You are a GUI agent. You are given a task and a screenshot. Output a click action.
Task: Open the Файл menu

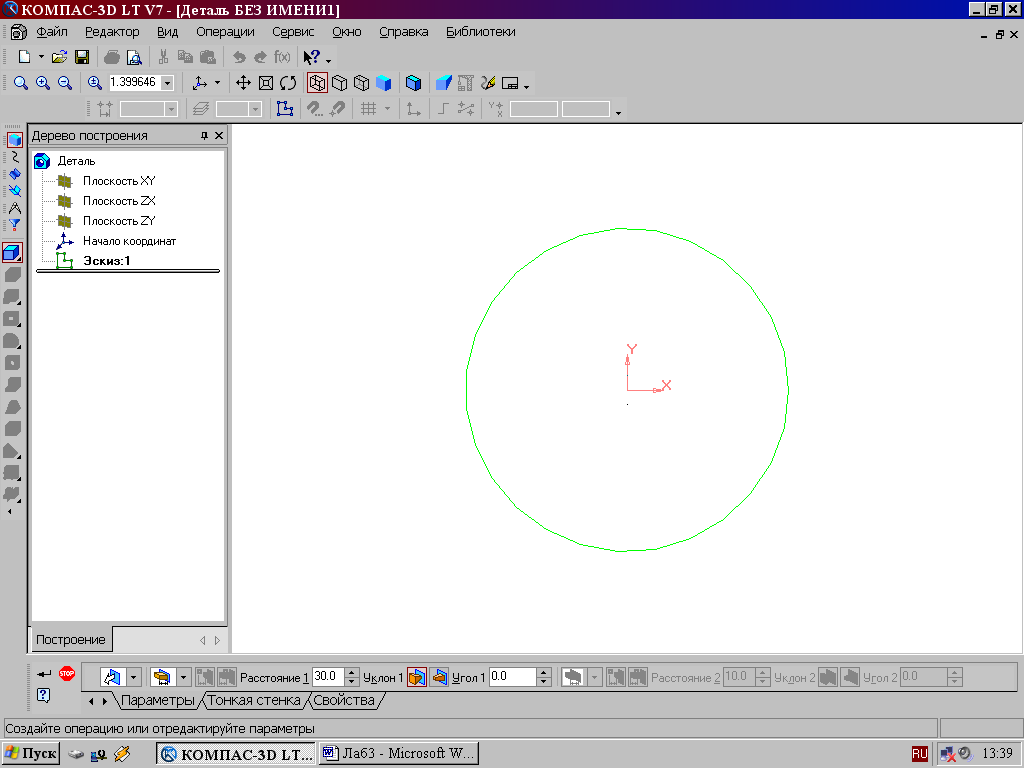point(52,31)
